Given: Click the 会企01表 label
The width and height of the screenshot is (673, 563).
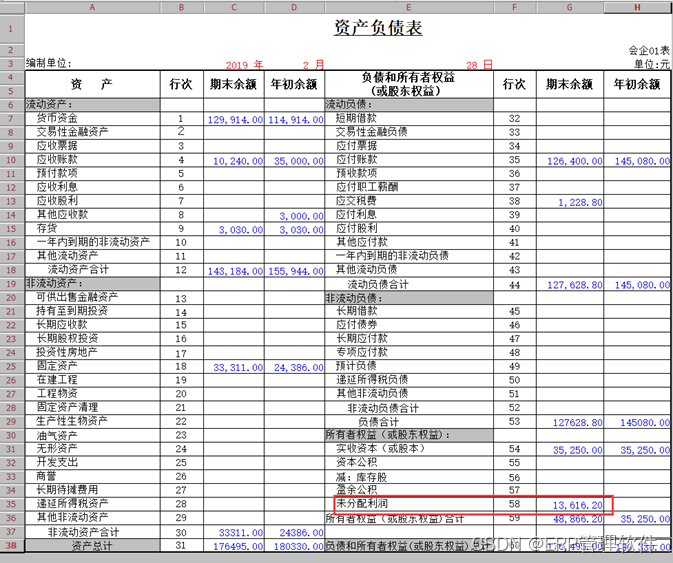Looking at the screenshot, I should (649, 51).
